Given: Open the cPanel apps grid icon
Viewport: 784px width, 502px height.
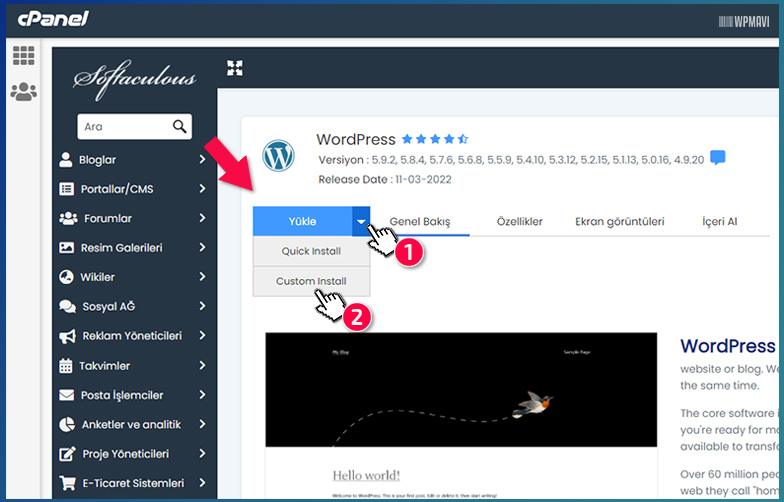Looking at the screenshot, I should (x=24, y=56).
